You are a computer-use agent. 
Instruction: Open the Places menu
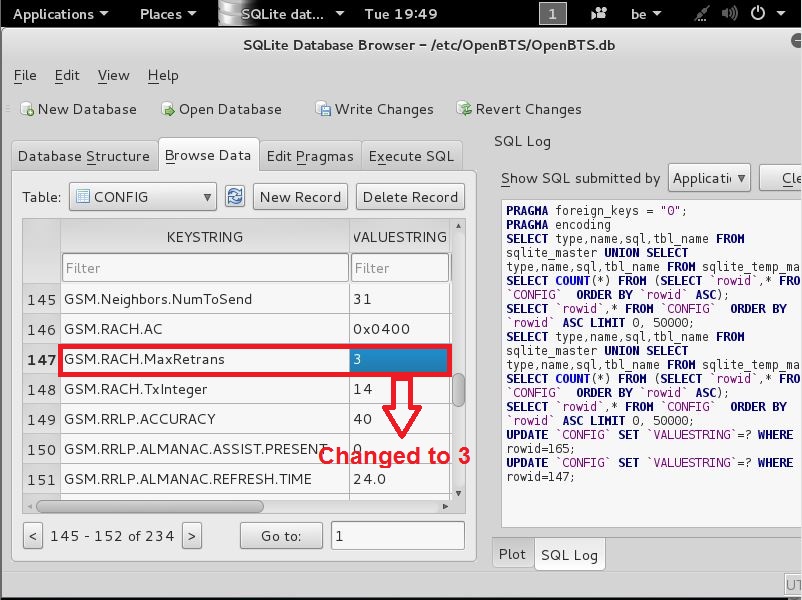pyautogui.click(x=168, y=14)
